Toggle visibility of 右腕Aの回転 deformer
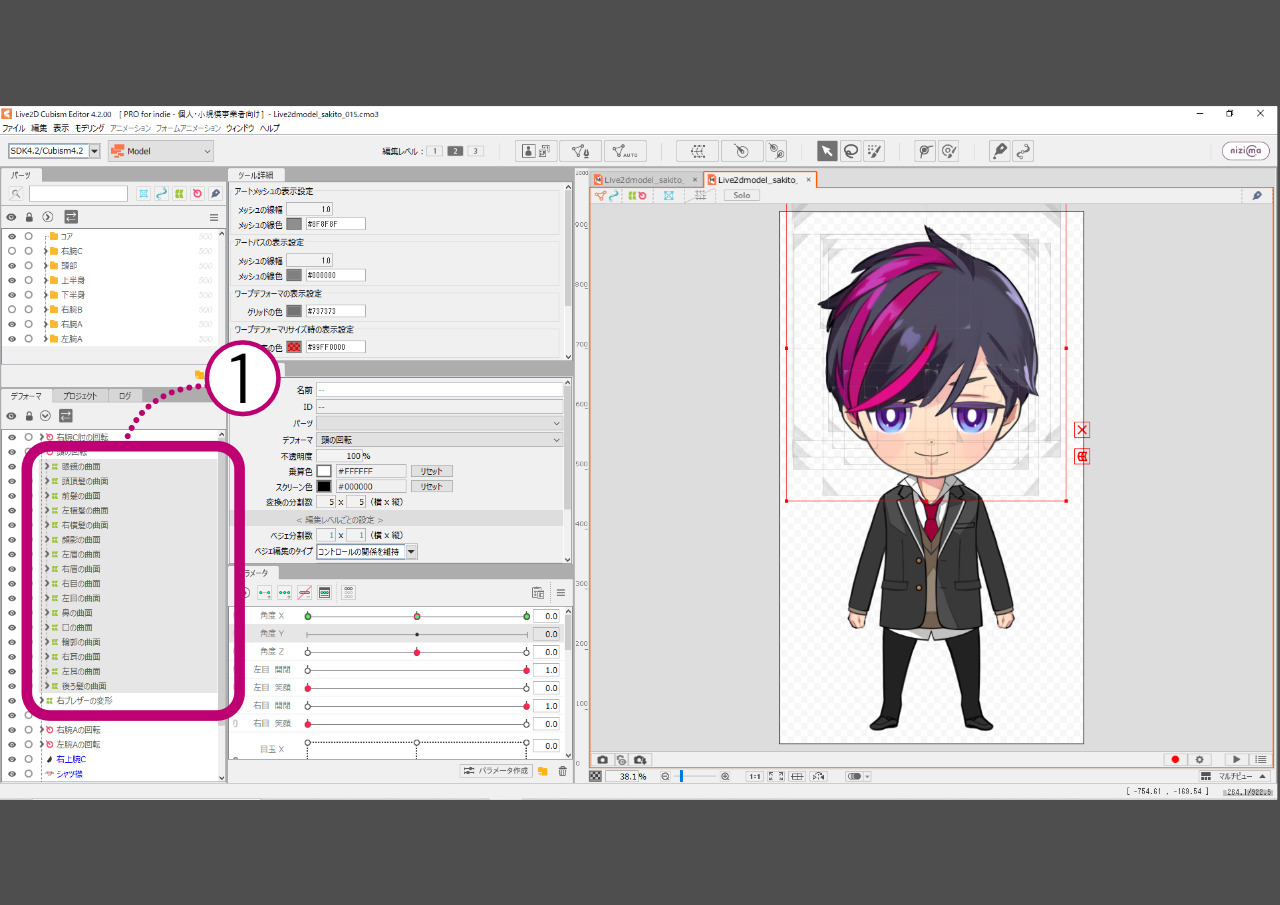This screenshot has width=1280, height=905. click(12, 730)
